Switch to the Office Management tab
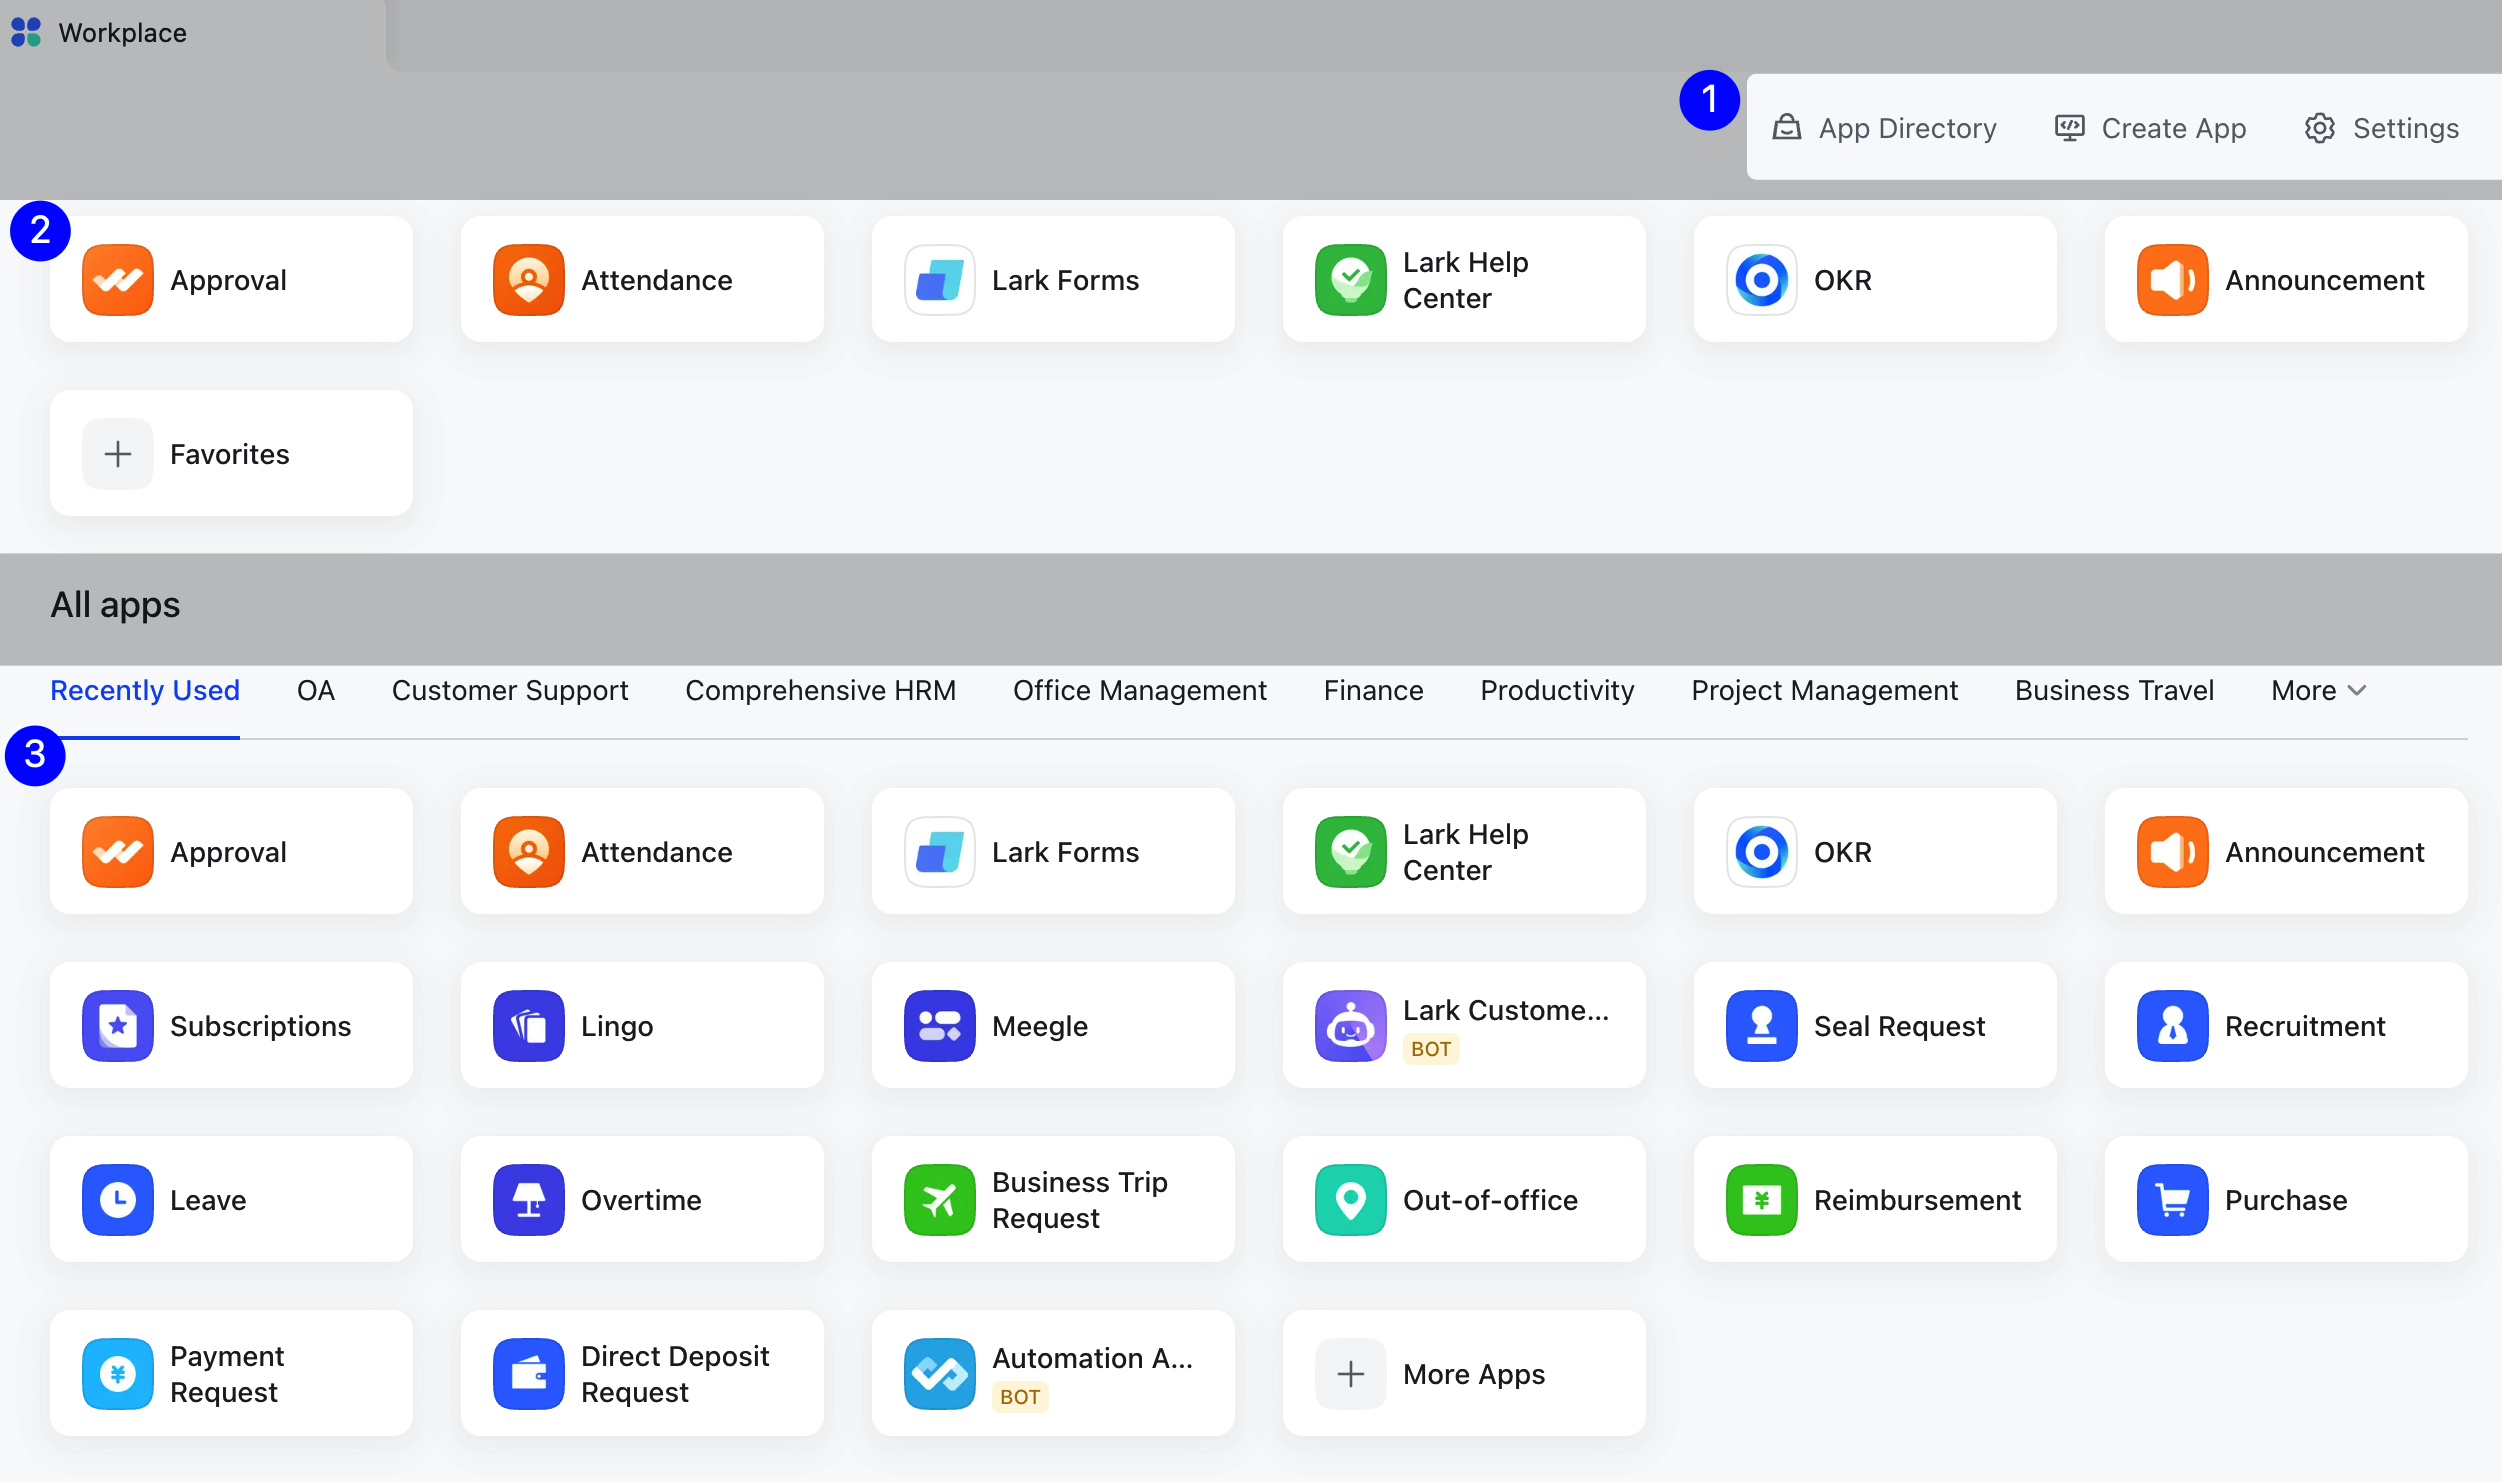Screen dimensions: 2502x1482 (1140, 690)
